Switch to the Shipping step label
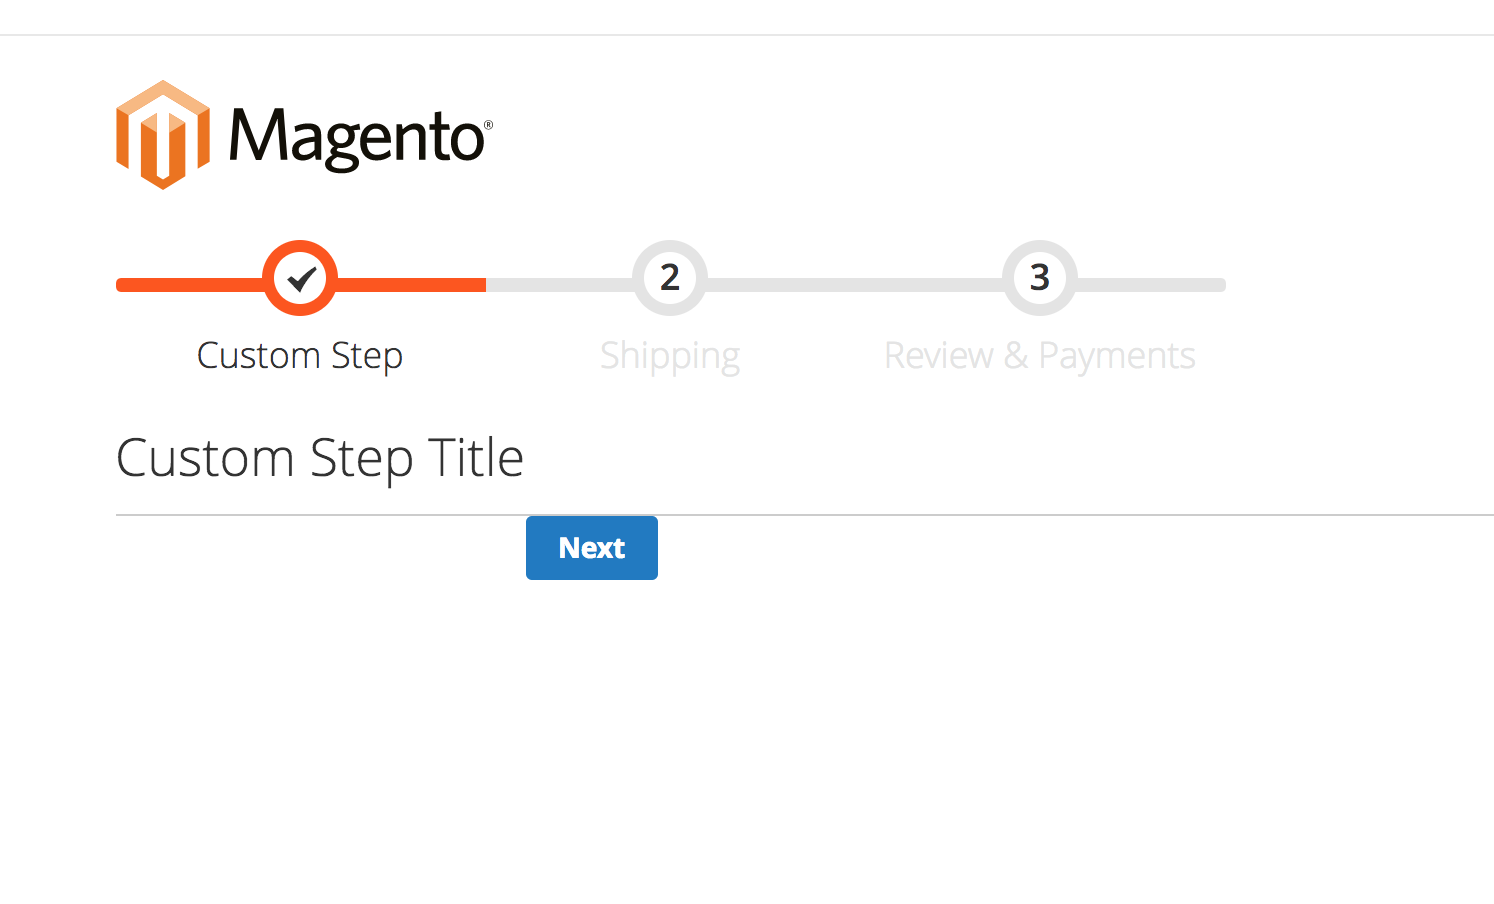The image size is (1494, 904). (x=669, y=355)
